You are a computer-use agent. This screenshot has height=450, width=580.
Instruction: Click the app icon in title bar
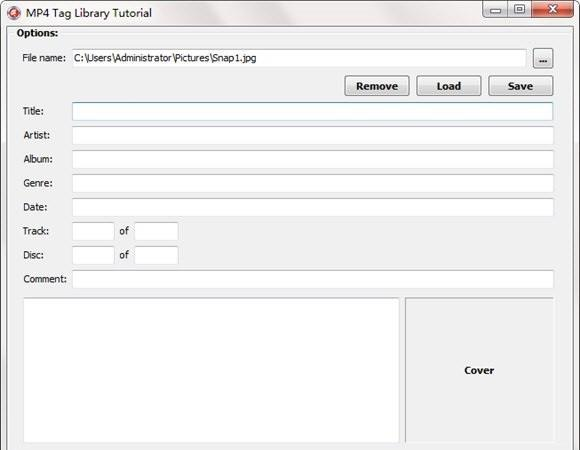(x=14, y=13)
